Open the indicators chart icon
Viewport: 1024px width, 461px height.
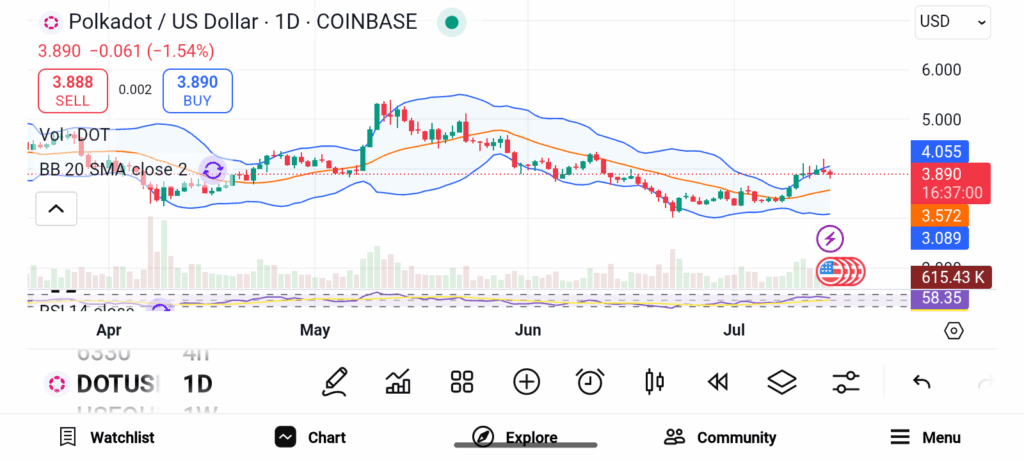tap(398, 382)
